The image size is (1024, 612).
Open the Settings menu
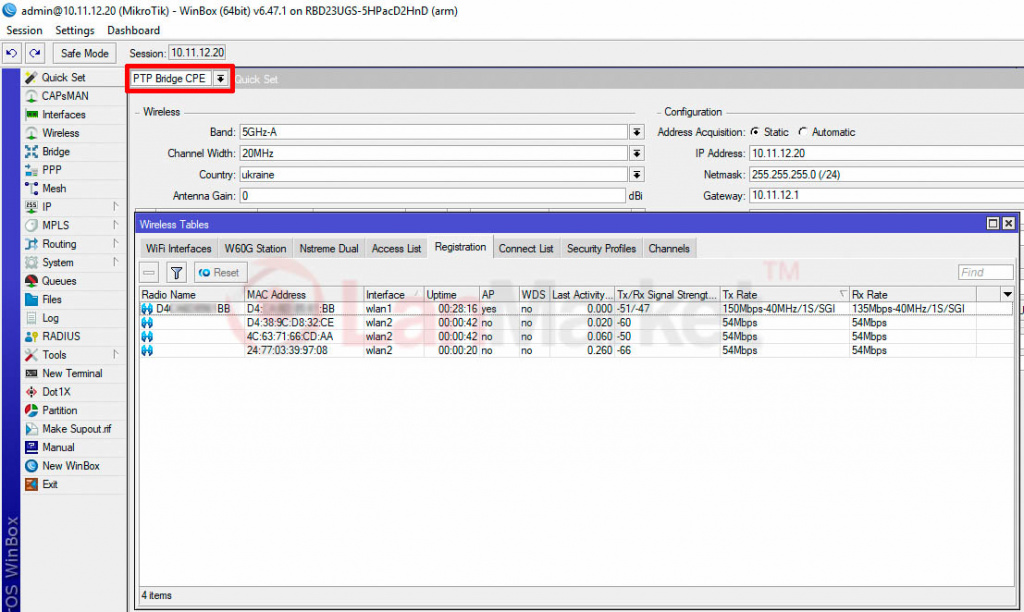[75, 31]
